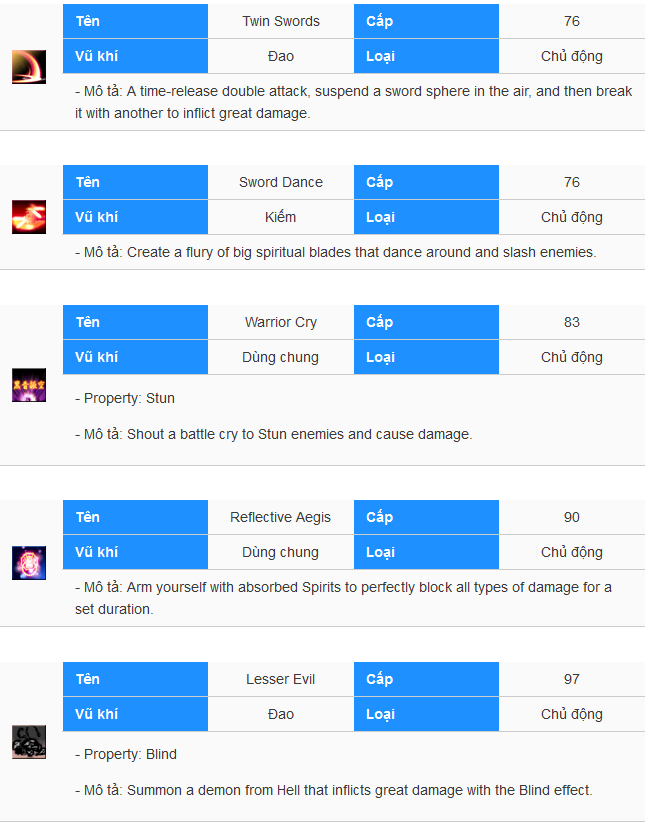Click the level 97 value cell
Screen dimensions: 652x825
pos(572,679)
